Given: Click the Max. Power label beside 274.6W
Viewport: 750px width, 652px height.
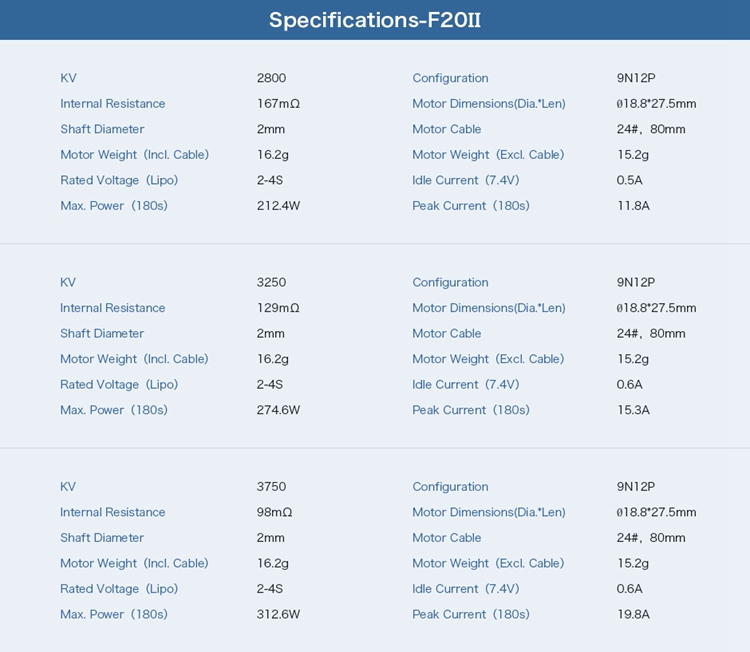Looking at the screenshot, I should (114, 410).
